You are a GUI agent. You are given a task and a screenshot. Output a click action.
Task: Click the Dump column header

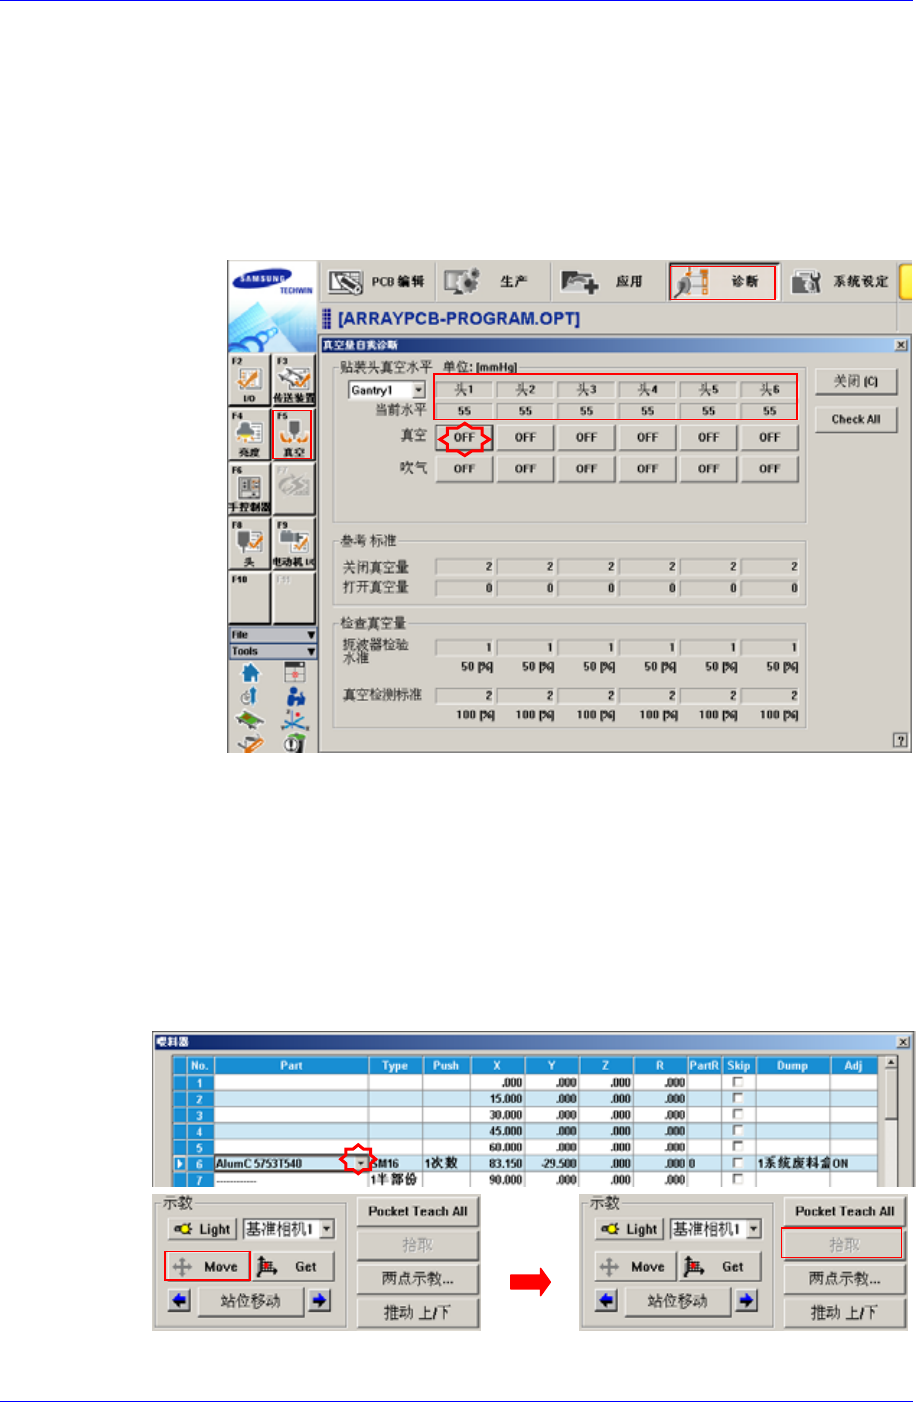pyautogui.click(x=792, y=1066)
